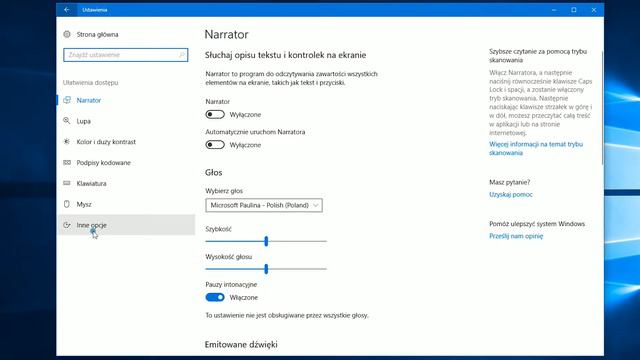Disable Pauzy intonacyjne toggle

coord(215,297)
